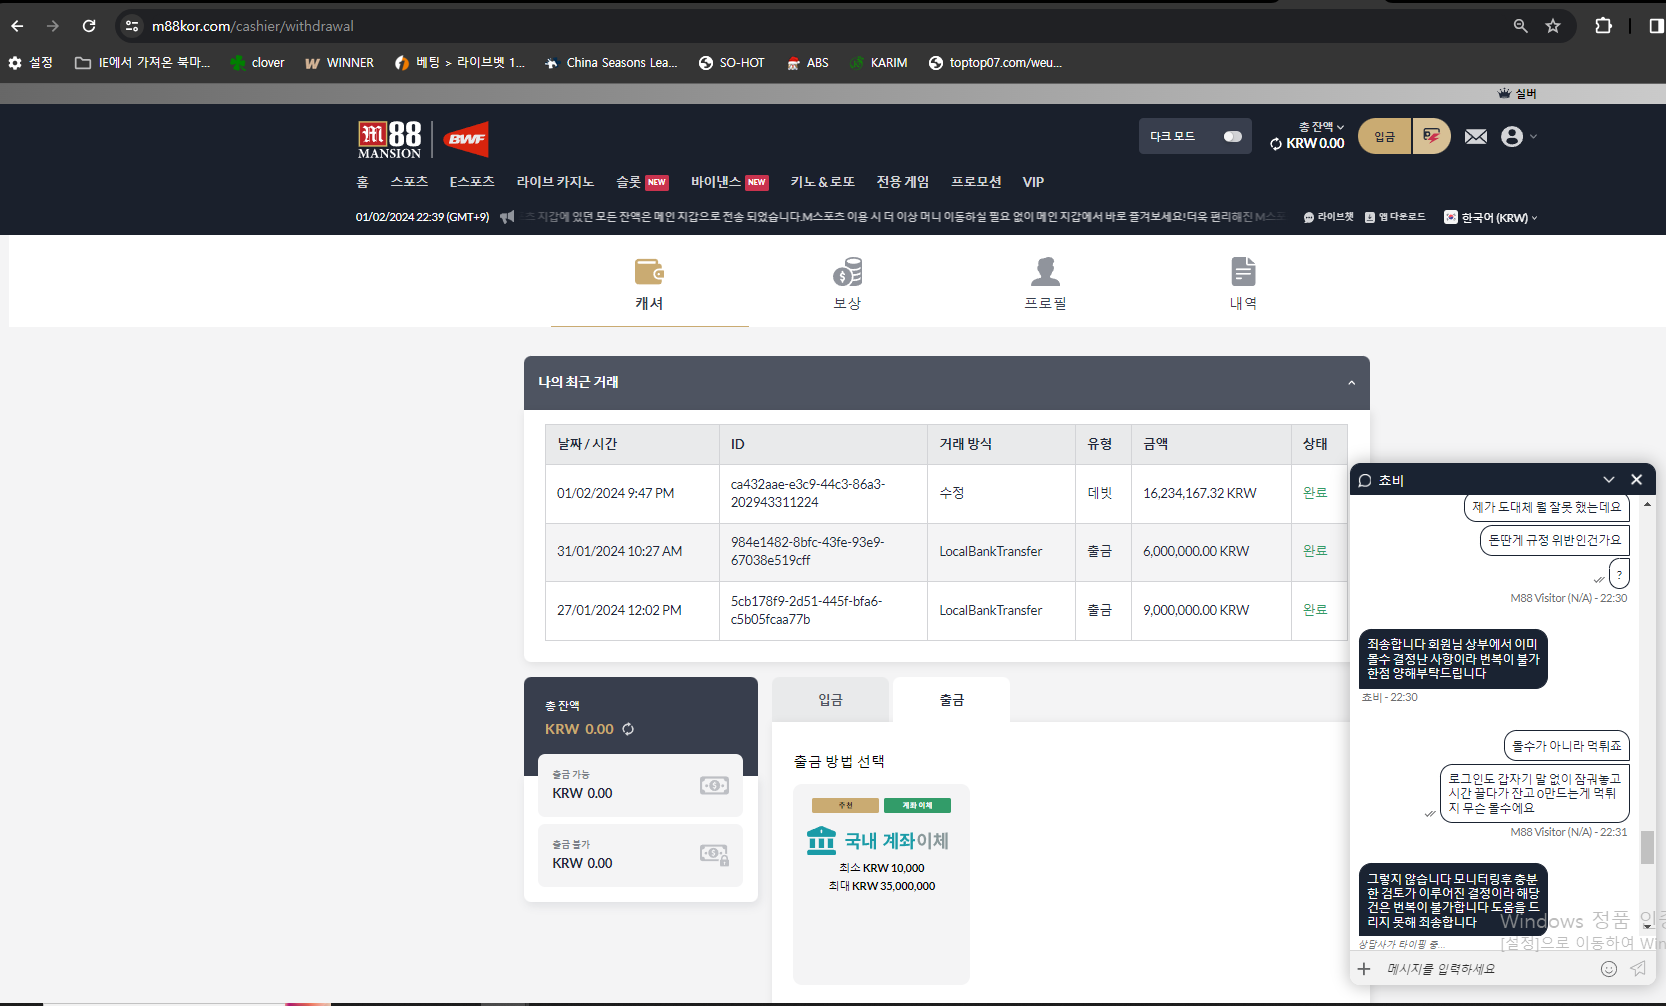Open the 라이브 카지노 menu item
This screenshot has height=1006, width=1666.
click(555, 182)
